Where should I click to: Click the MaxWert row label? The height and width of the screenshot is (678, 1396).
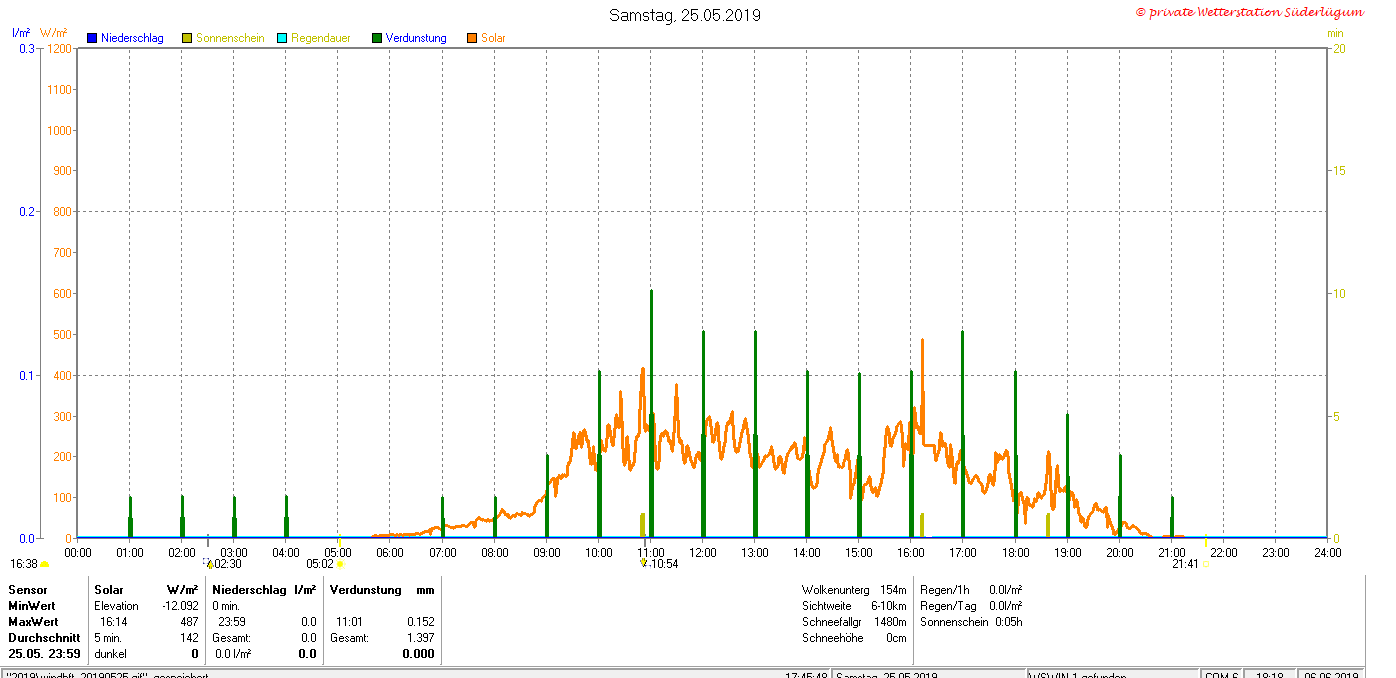pos(33,622)
